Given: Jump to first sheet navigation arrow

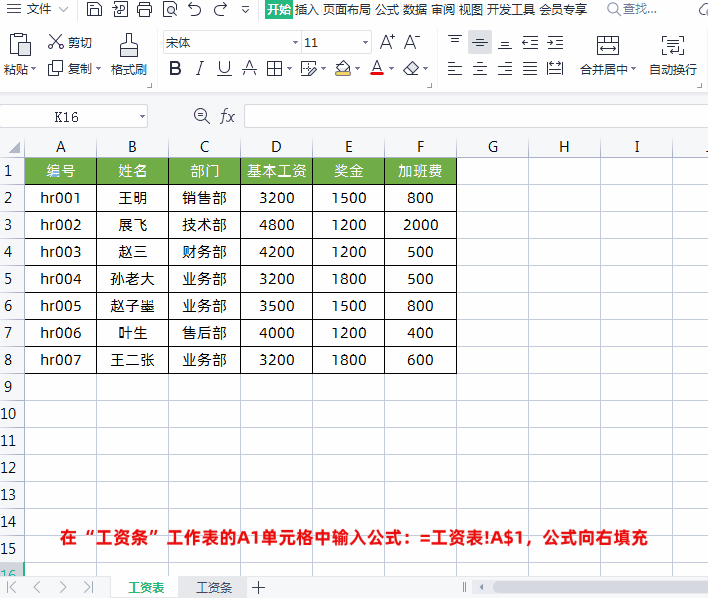Looking at the screenshot, I should coord(12,587).
